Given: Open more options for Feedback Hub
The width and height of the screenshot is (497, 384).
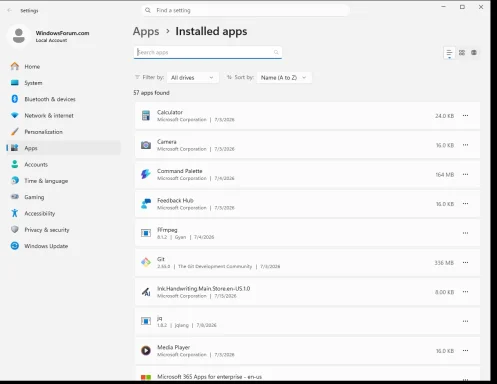Looking at the screenshot, I should [x=465, y=204].
